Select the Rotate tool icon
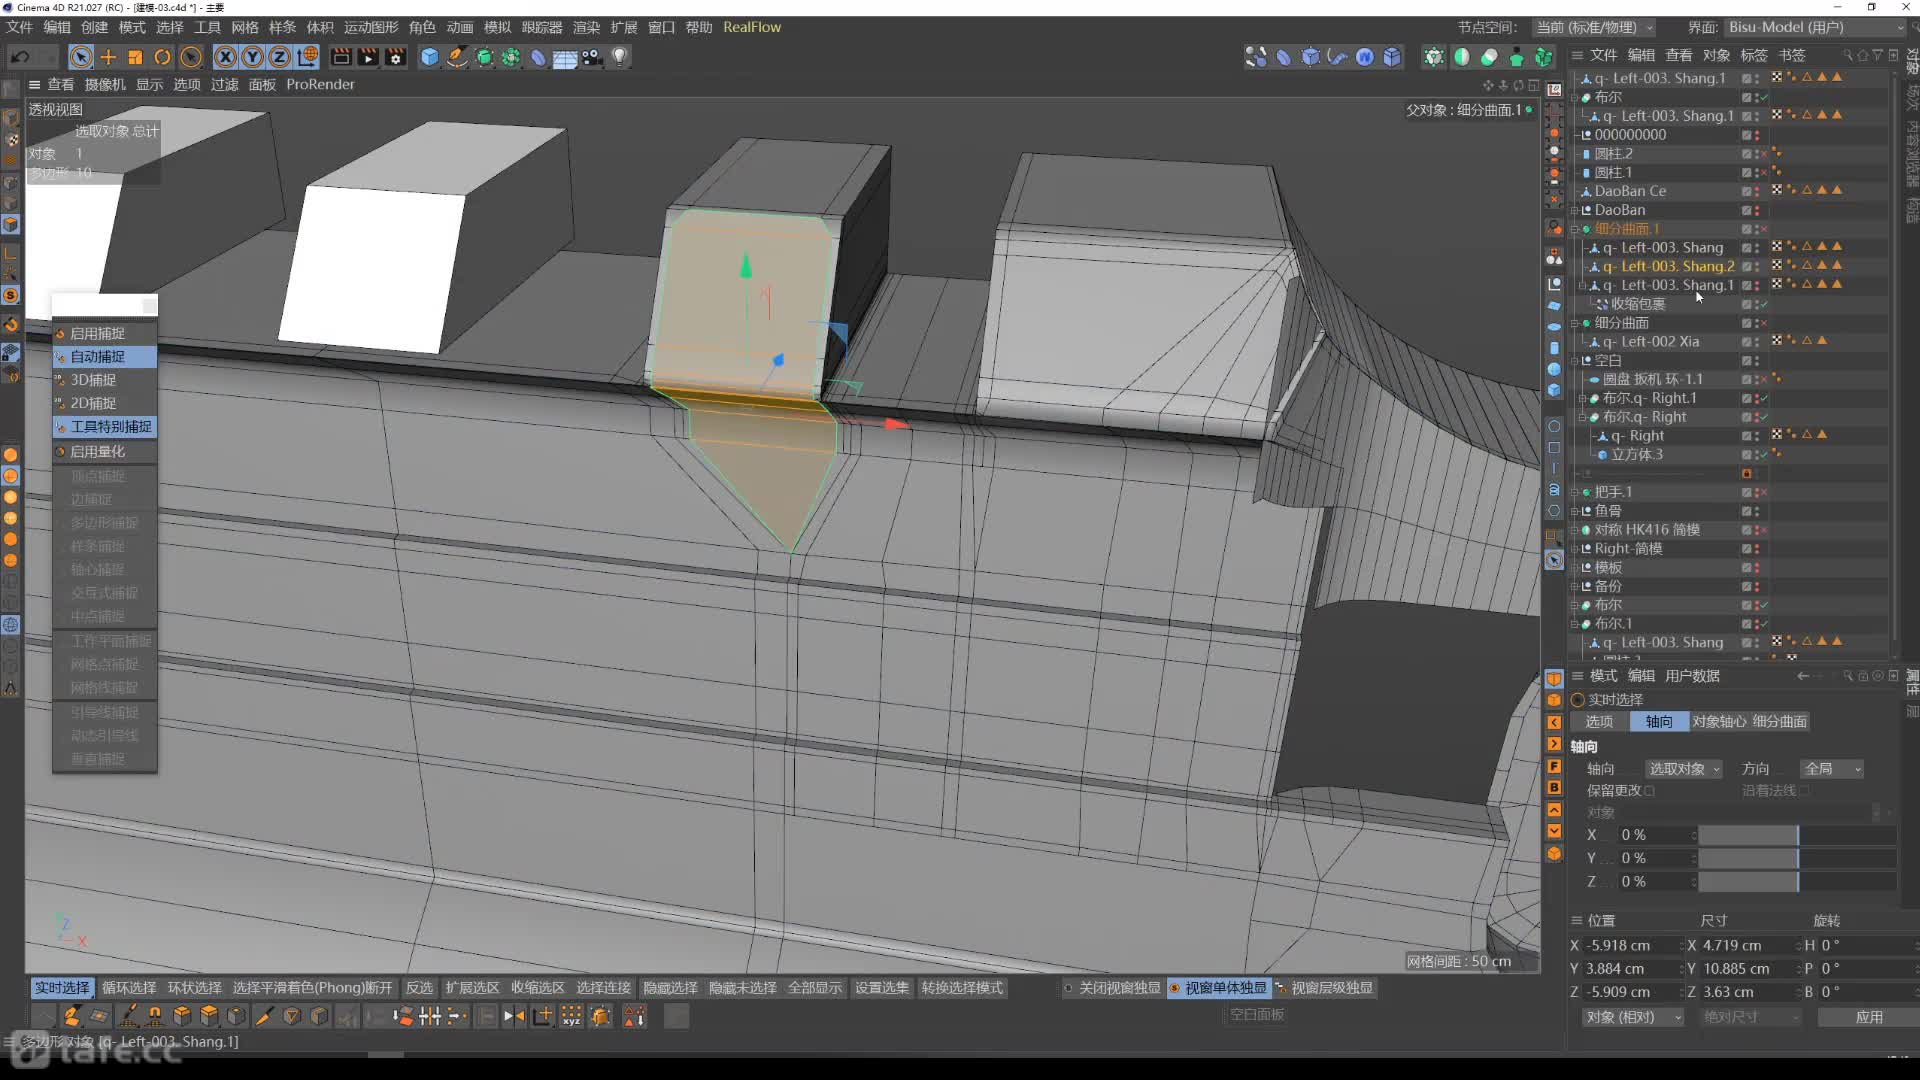The height and width of the screenshot is (1080, 1920). [x=162, y=57]
